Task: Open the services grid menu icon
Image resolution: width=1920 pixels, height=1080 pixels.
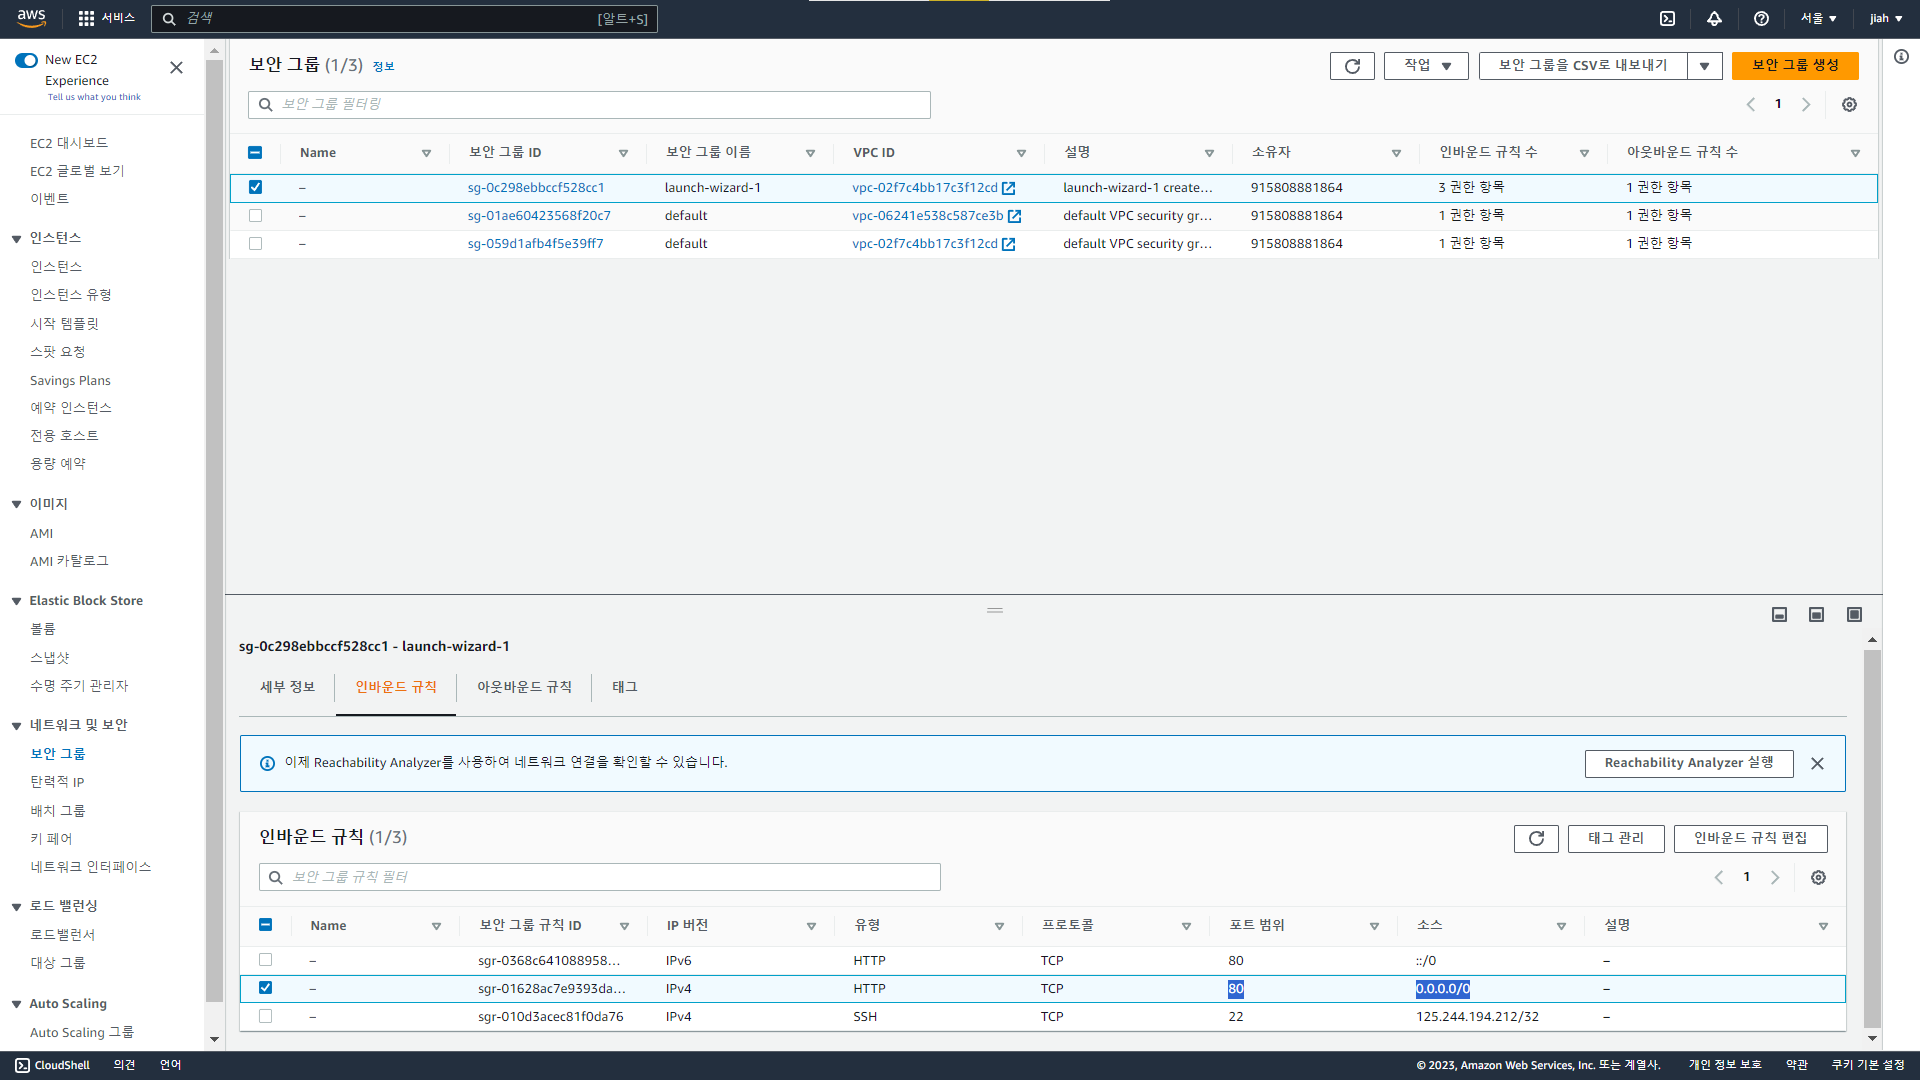Action: coord(86,18)
